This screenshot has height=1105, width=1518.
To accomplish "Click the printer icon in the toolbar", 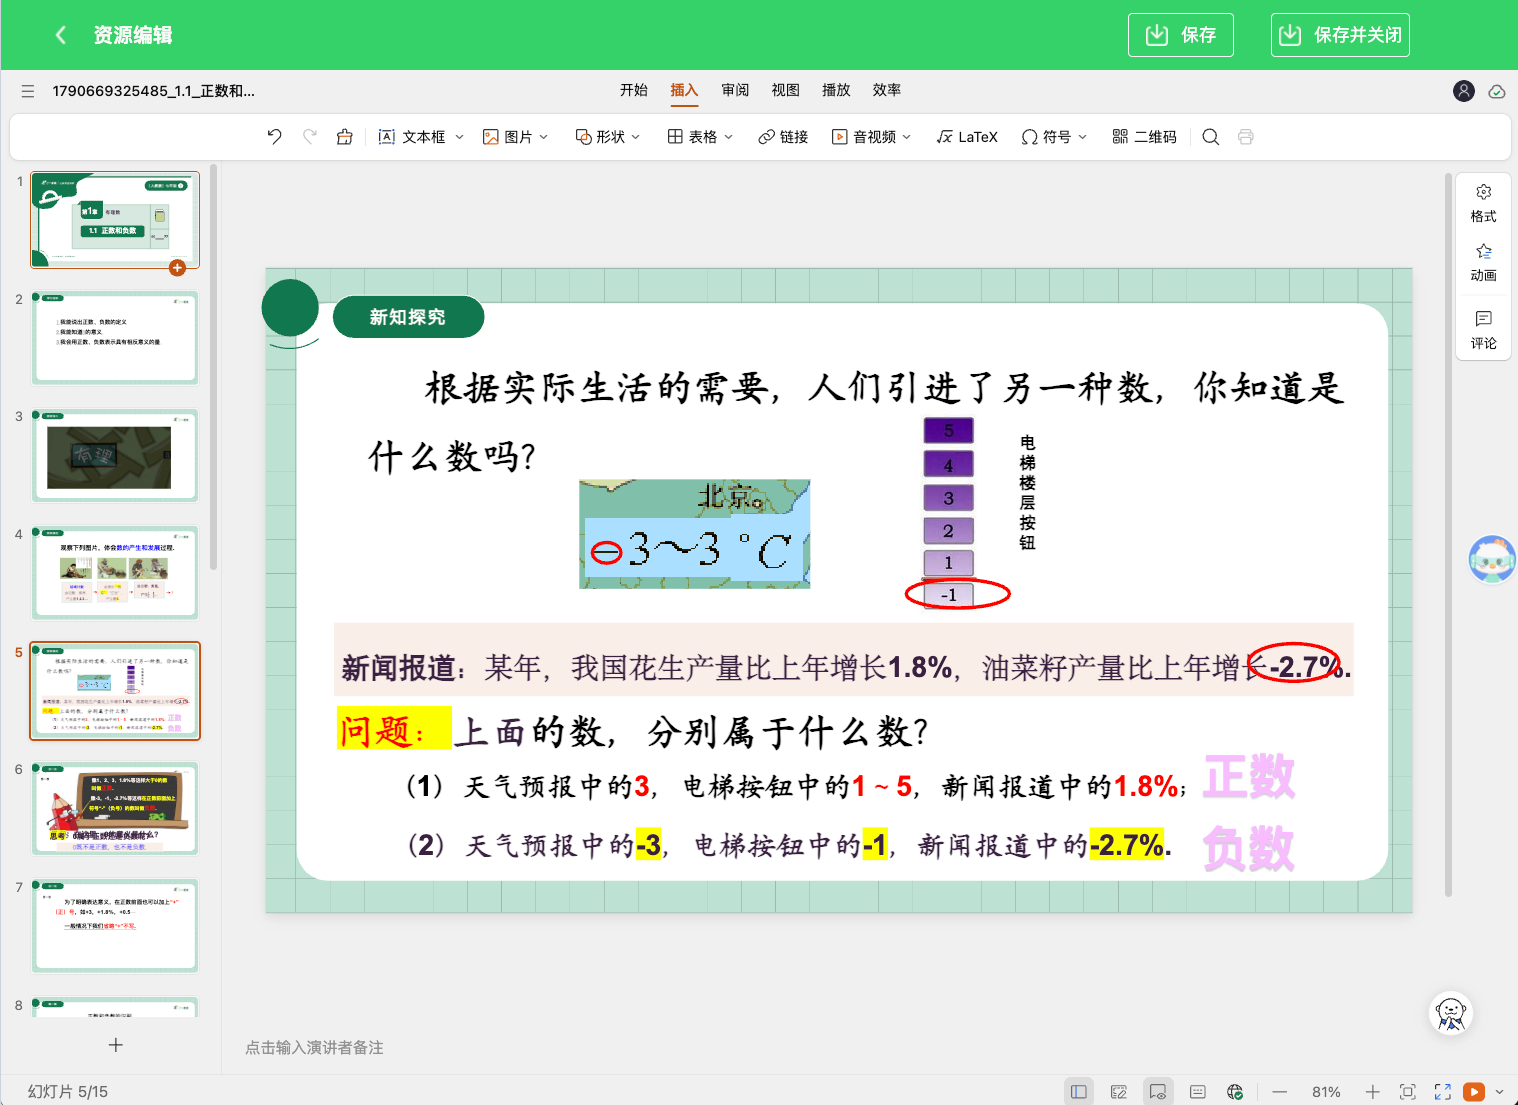I will (1246, 137).
